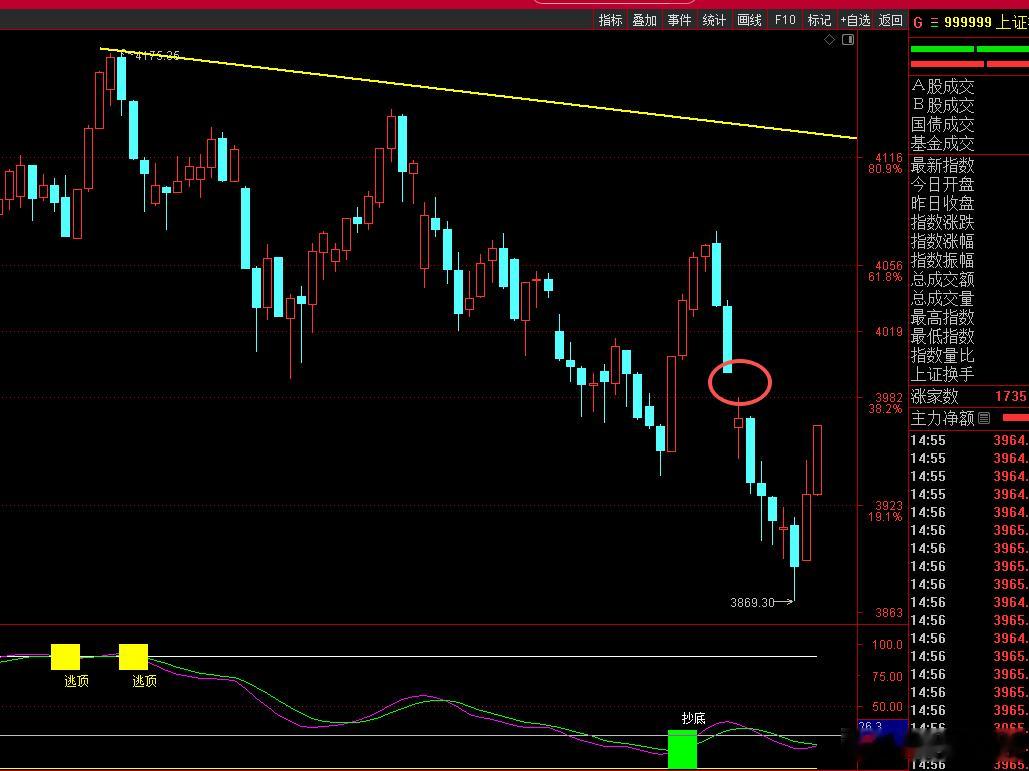
Task: Open the list icon beside 主力净额
Action: click(984, 417)
